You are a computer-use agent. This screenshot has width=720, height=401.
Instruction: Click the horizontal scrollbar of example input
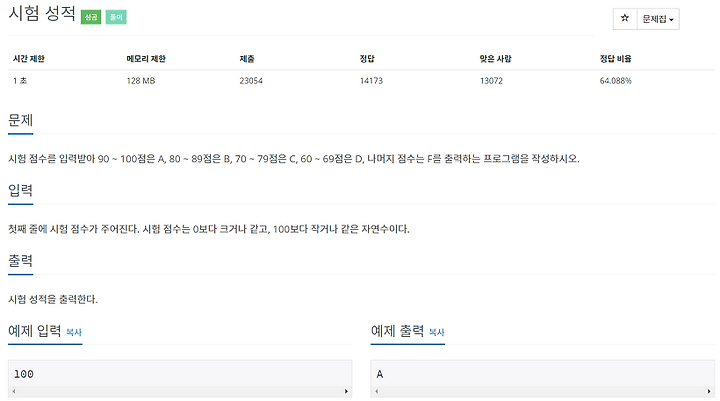(x=180, y=391)
